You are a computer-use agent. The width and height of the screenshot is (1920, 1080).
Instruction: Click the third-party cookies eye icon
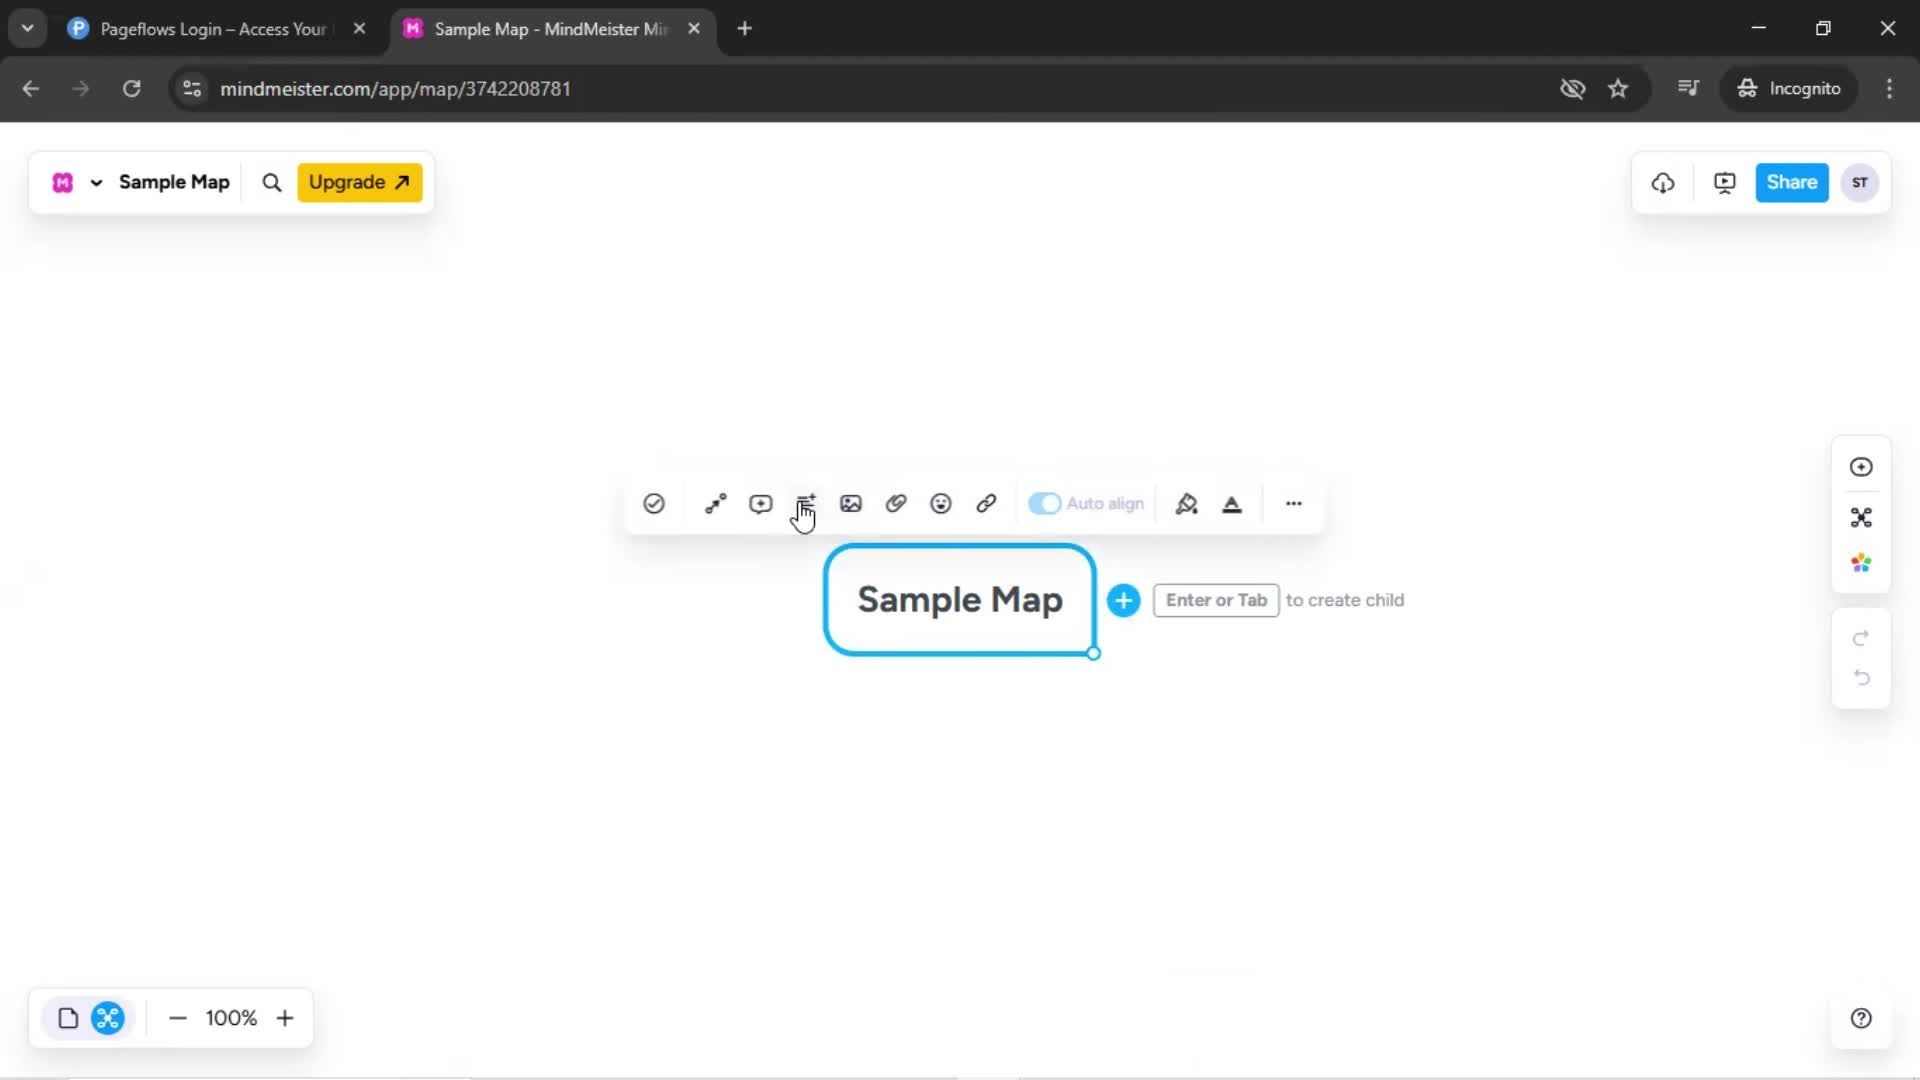point(1573,89)
